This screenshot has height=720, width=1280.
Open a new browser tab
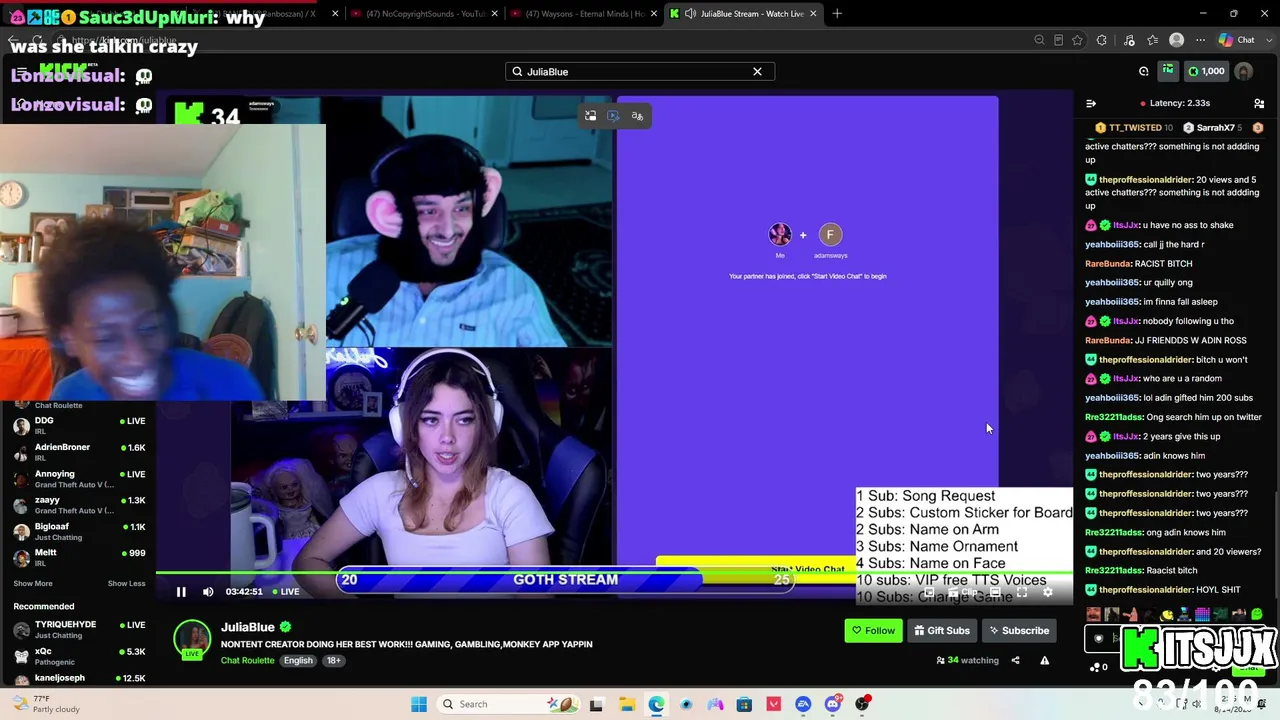837,14
